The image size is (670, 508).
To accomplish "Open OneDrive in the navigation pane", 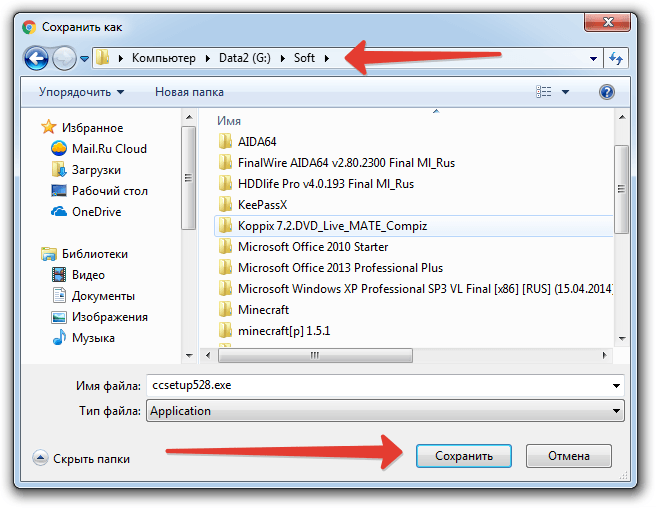I will tap(97, 212).
